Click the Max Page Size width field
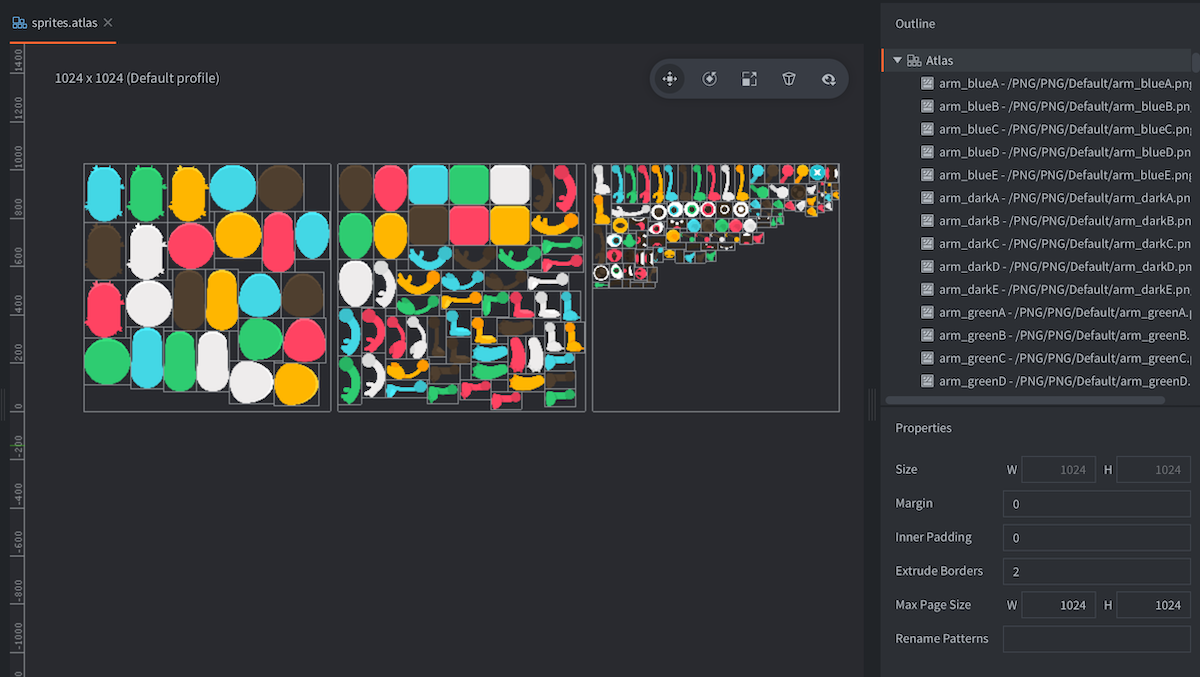Screen dimensions: 1200x677 pos(1058,605)
